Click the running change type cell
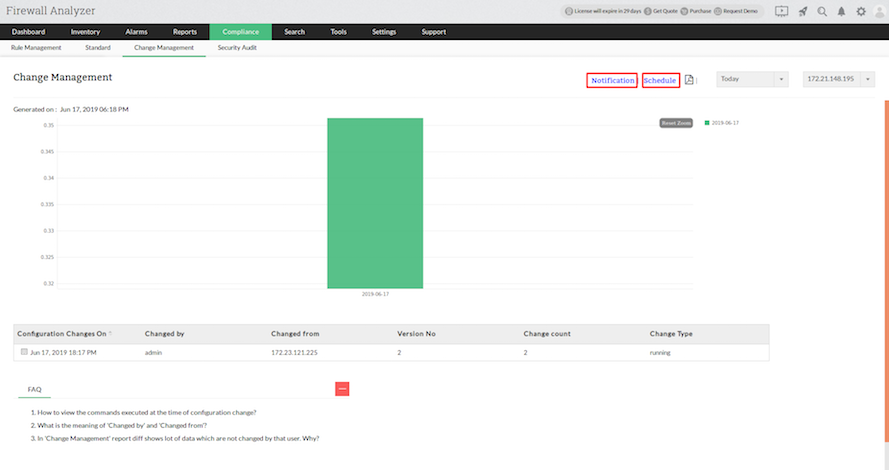The width and height of the screenshot is (889, 470). pos(660,353)
